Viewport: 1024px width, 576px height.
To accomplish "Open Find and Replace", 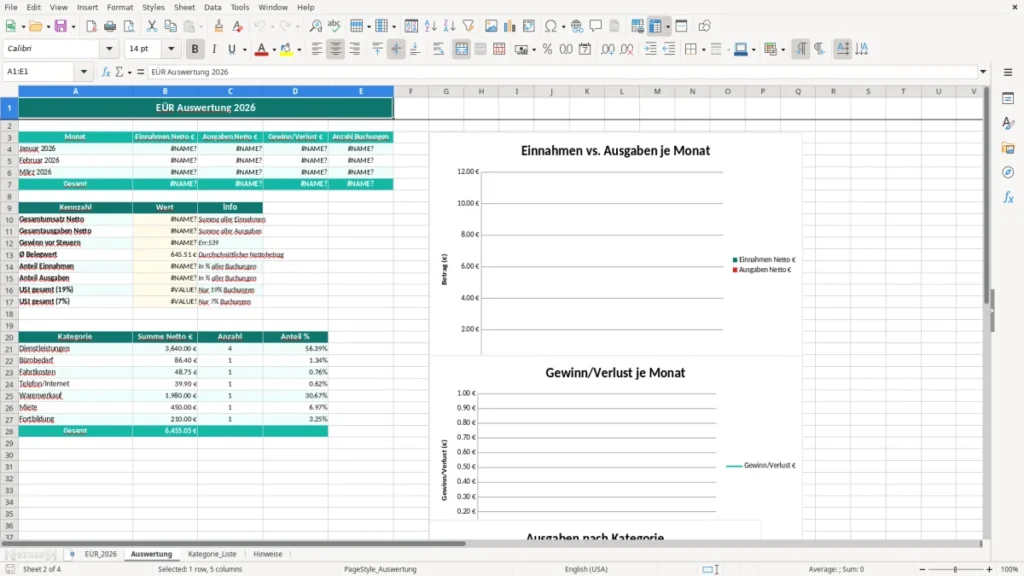I will pyautogui.click(x=315, y=26).
